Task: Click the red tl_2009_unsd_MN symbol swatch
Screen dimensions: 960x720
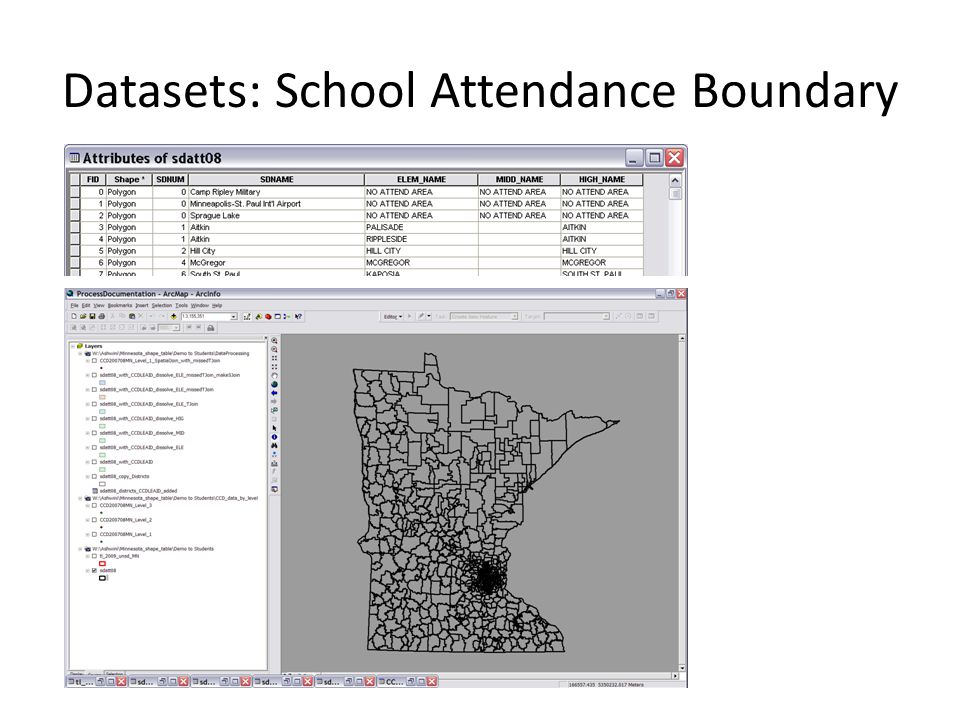Action: click(102, 563)
